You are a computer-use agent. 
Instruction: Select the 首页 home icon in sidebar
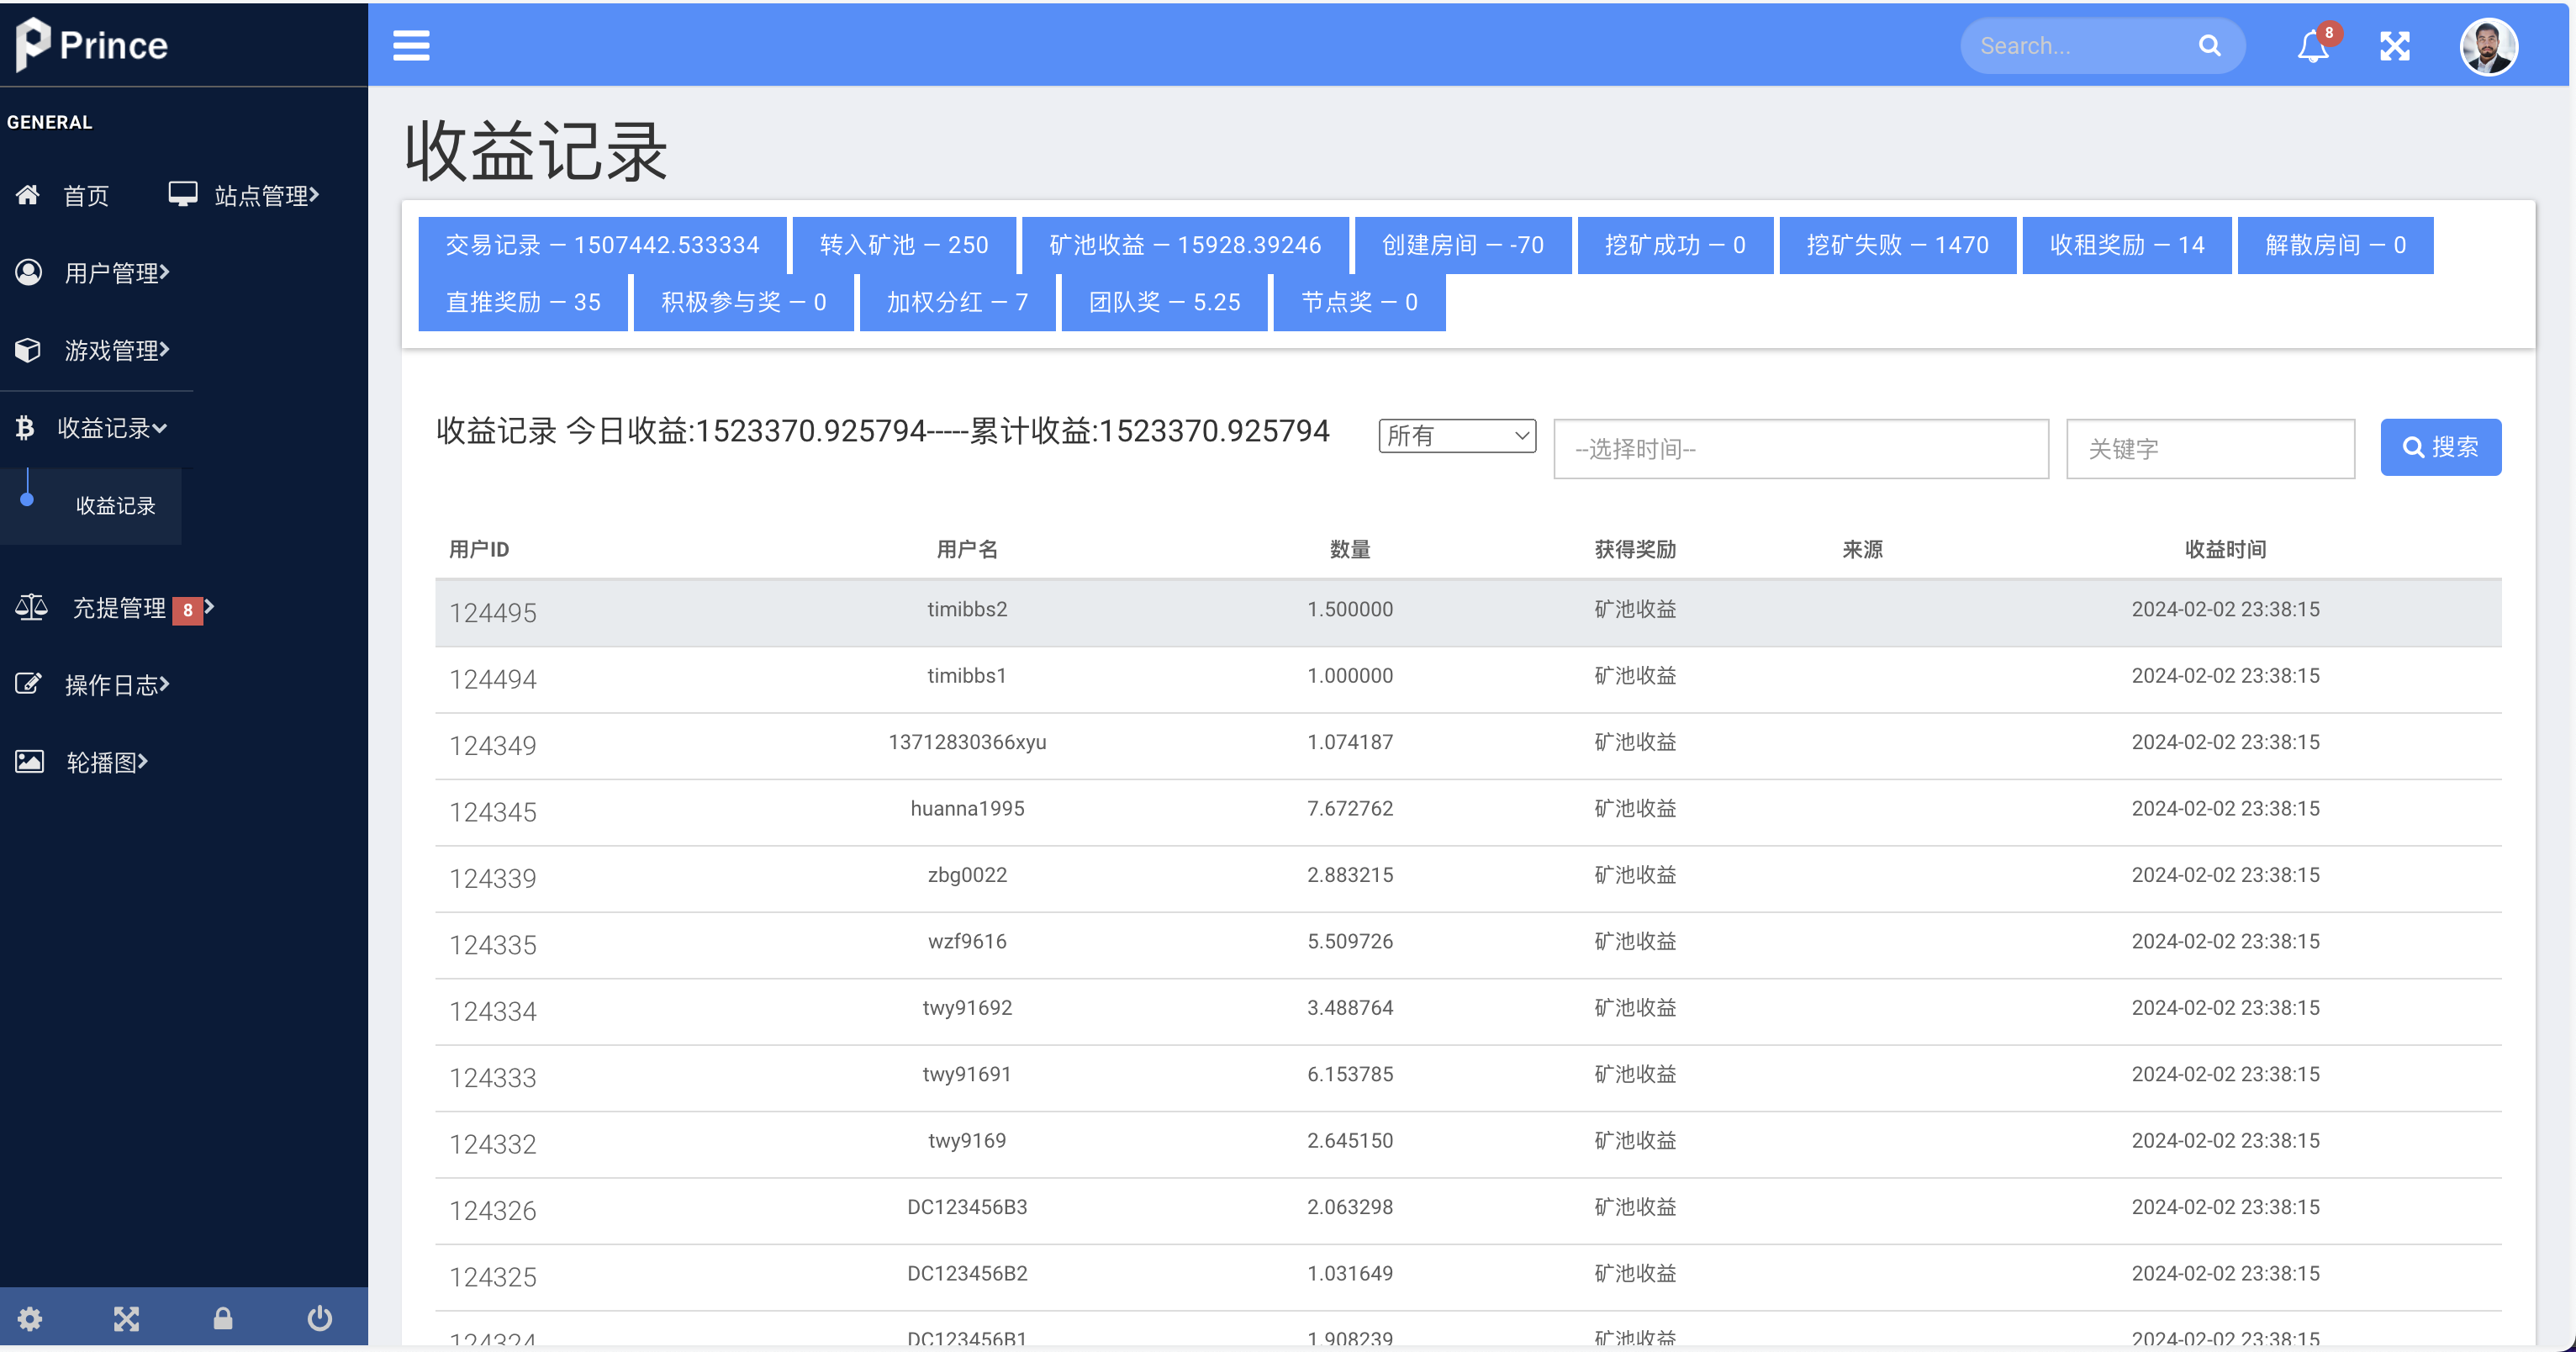[28, 194]
